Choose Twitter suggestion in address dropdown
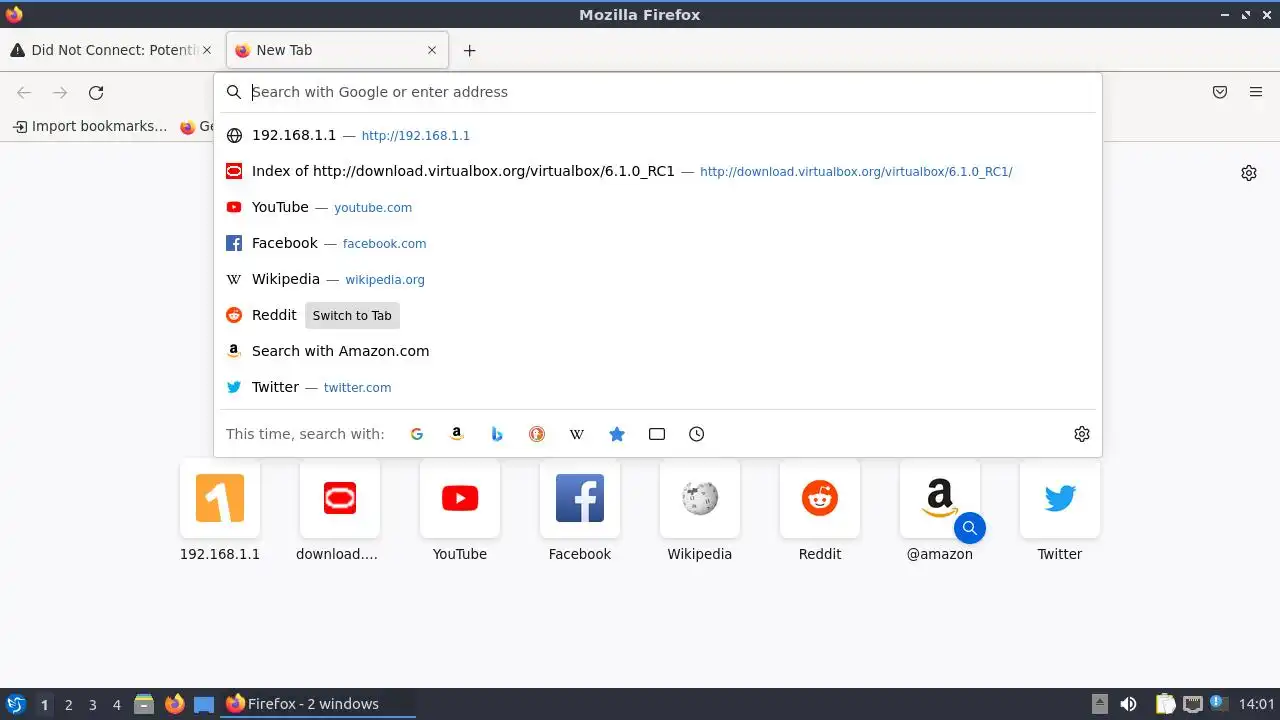Screen dimensions: 1280x720 pos(658,387)
